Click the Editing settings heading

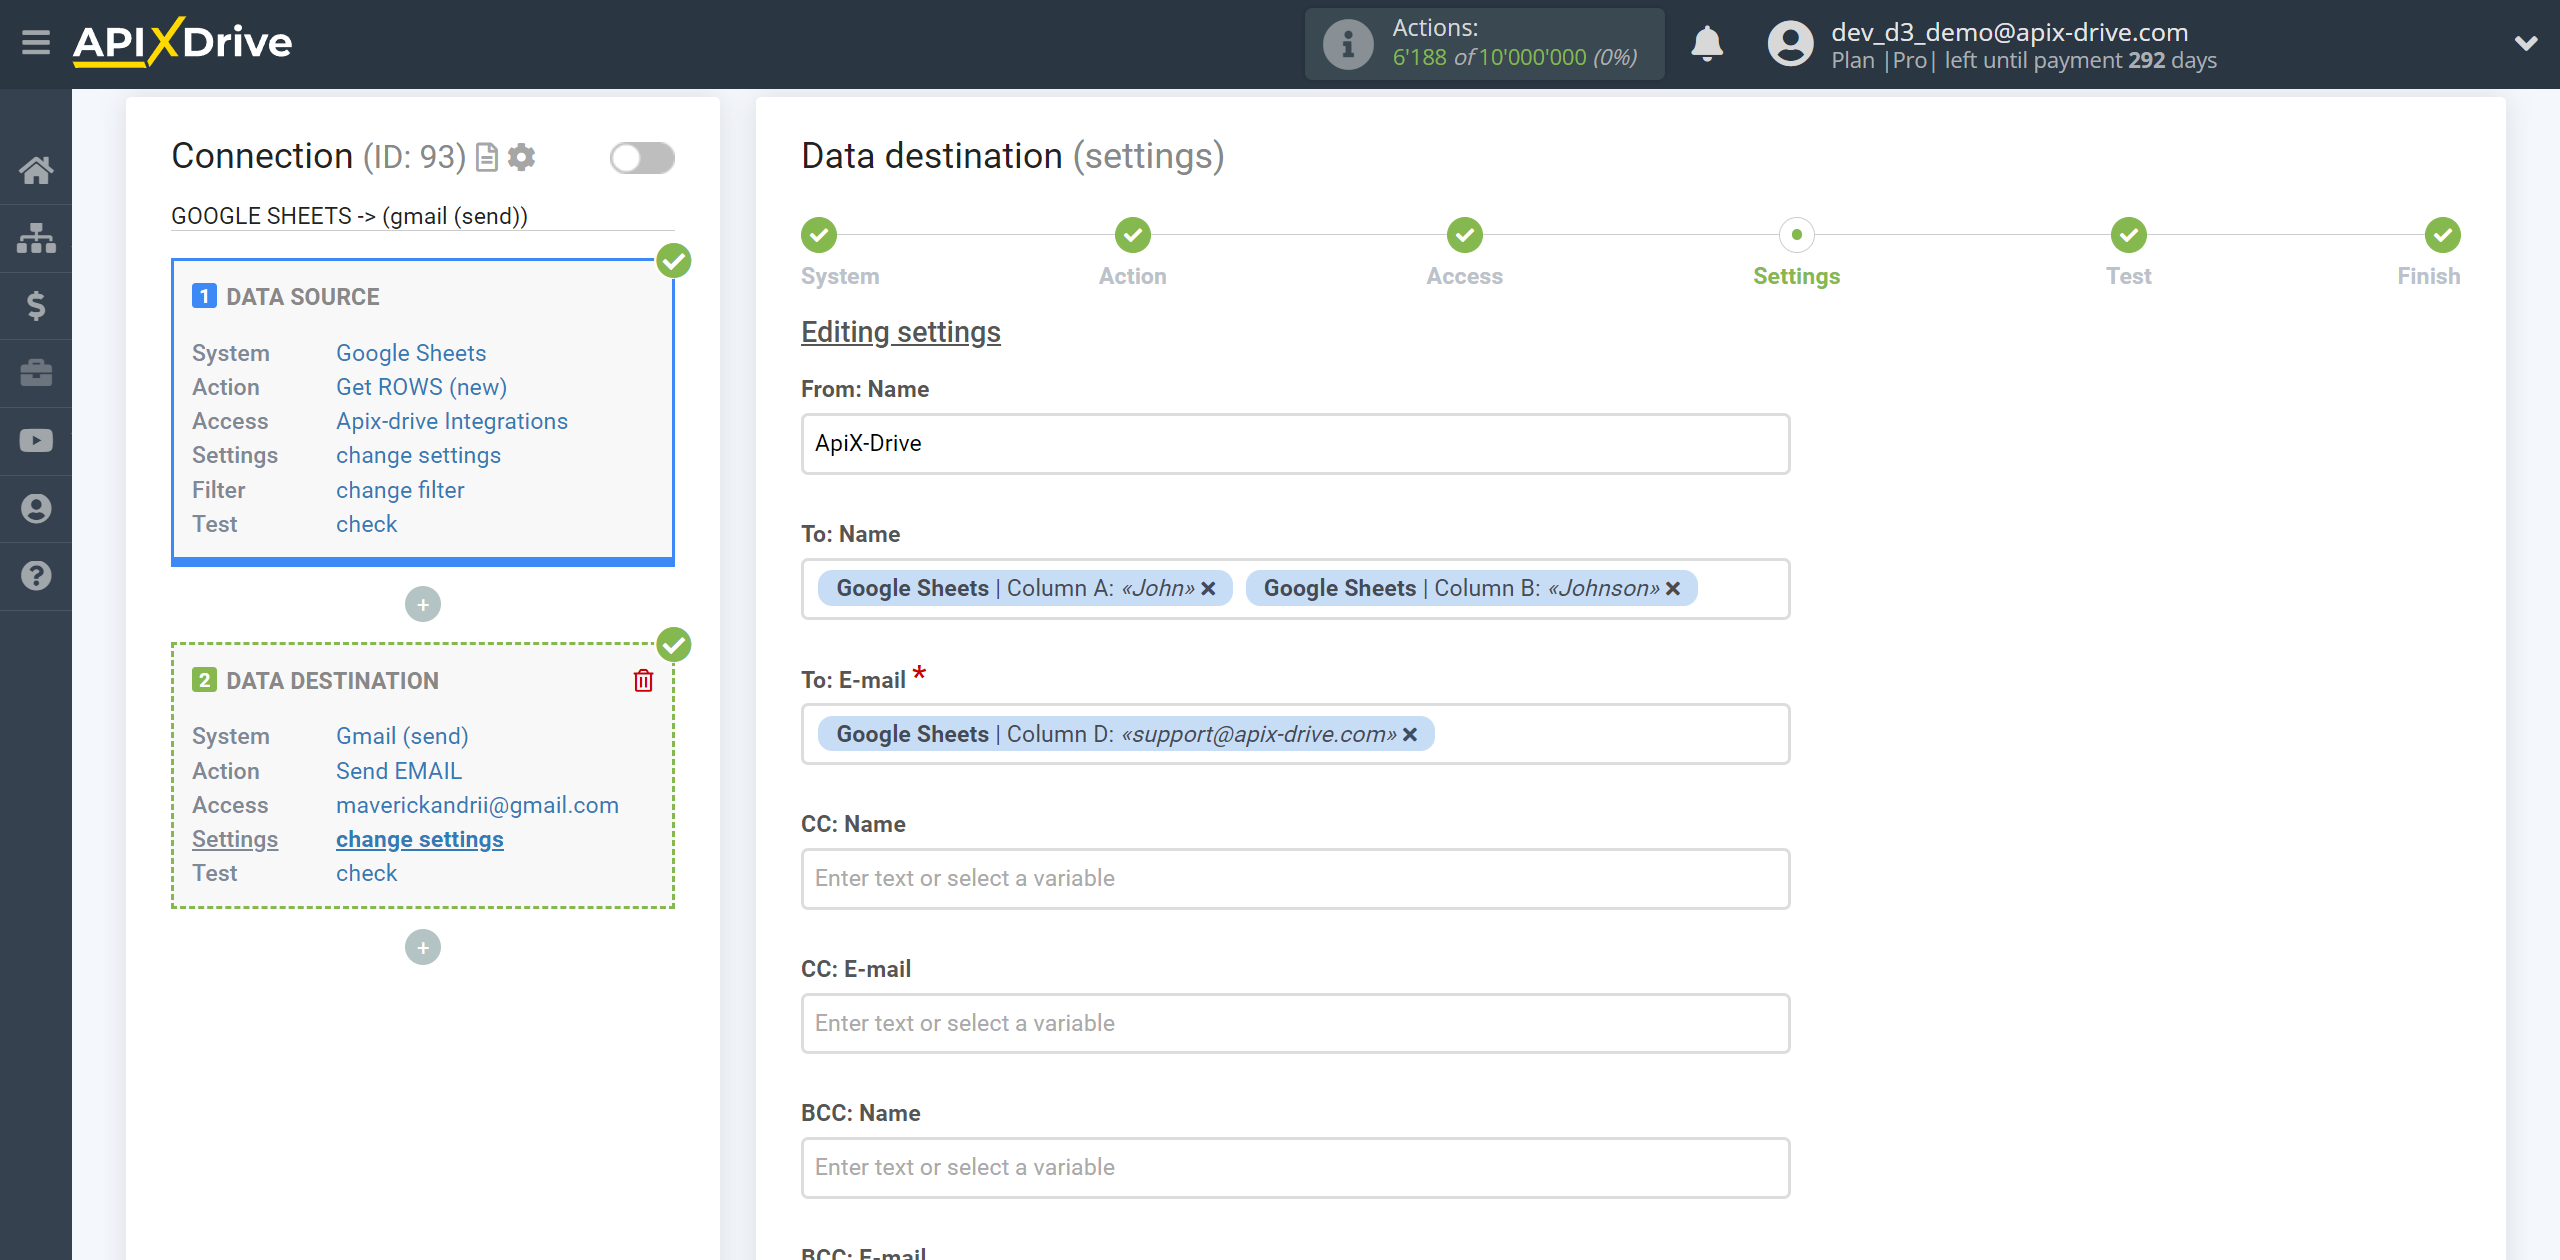click(x=901, y=332)
